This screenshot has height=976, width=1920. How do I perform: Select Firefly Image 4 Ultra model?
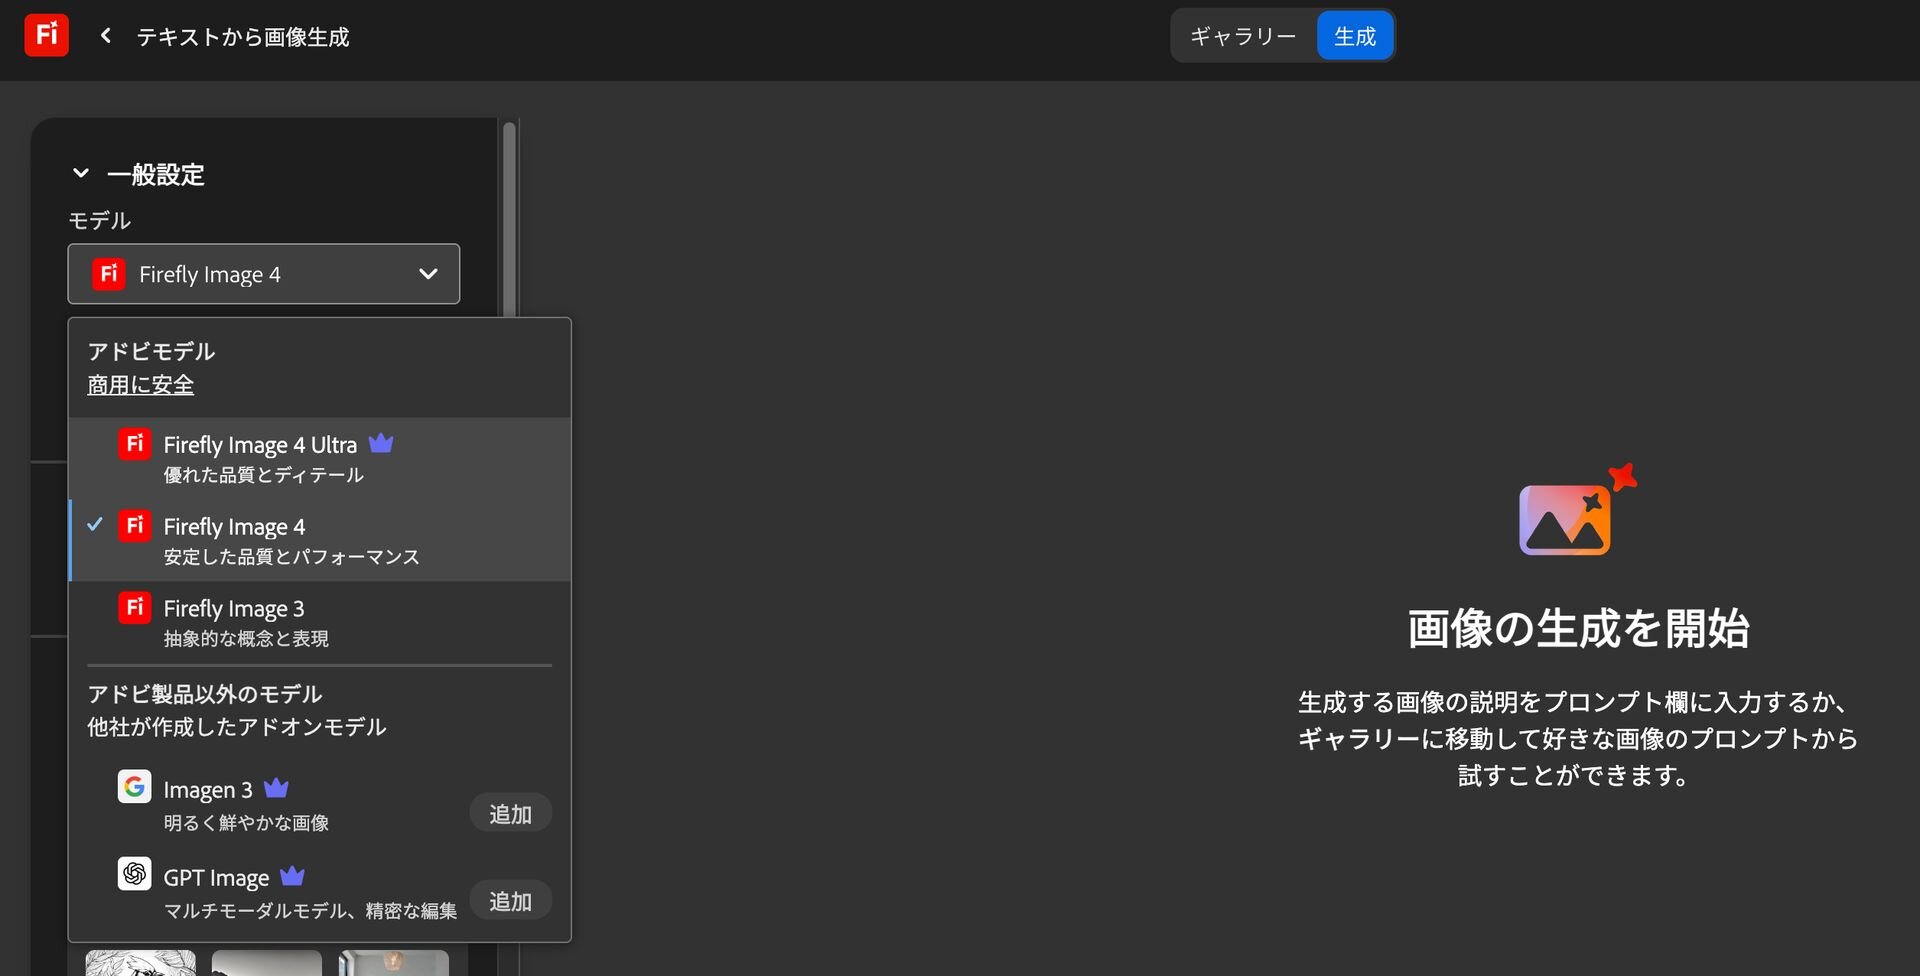tap(320, 459)
